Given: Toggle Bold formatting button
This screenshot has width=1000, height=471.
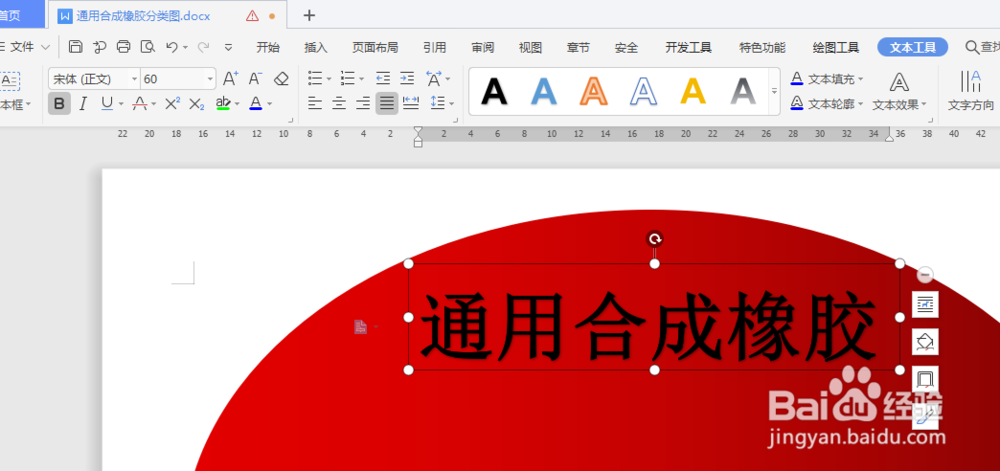Looking at the screenshot, I should tap(59, 103).
